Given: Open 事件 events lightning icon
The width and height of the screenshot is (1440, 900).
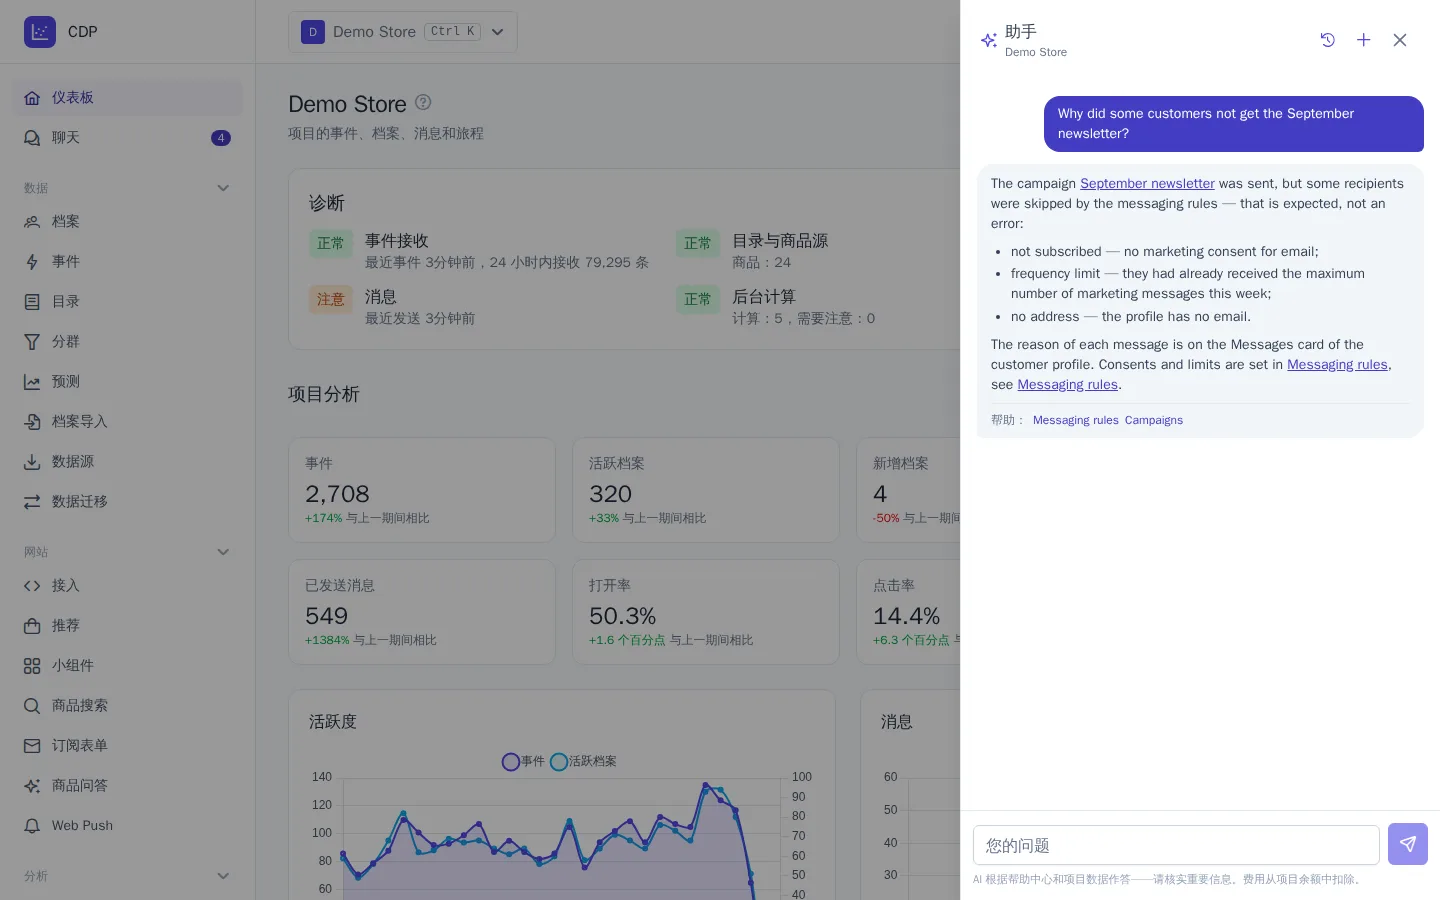Looking at the screenshot, I should pos(32,262).
